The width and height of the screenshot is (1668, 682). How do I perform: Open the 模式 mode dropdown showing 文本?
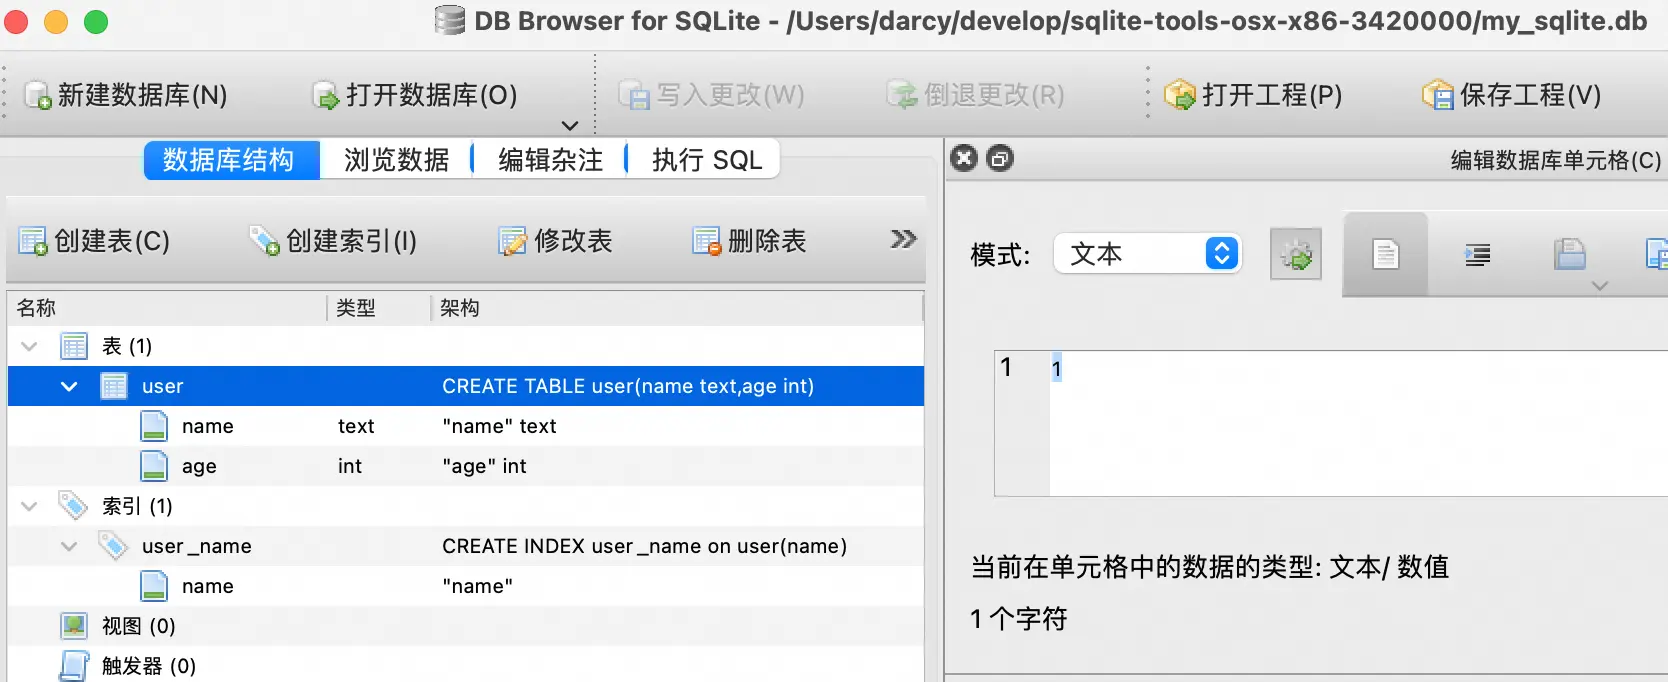(1147, 254)
